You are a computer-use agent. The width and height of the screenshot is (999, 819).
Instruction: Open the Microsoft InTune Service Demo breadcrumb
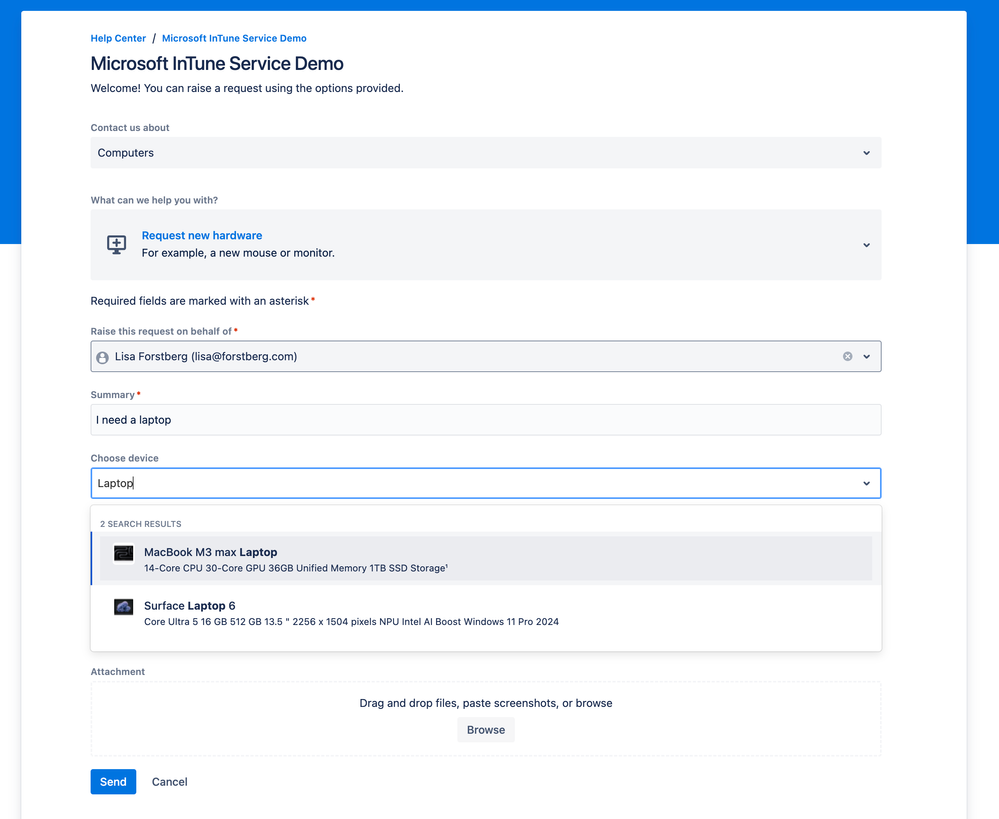coord(233,37)
